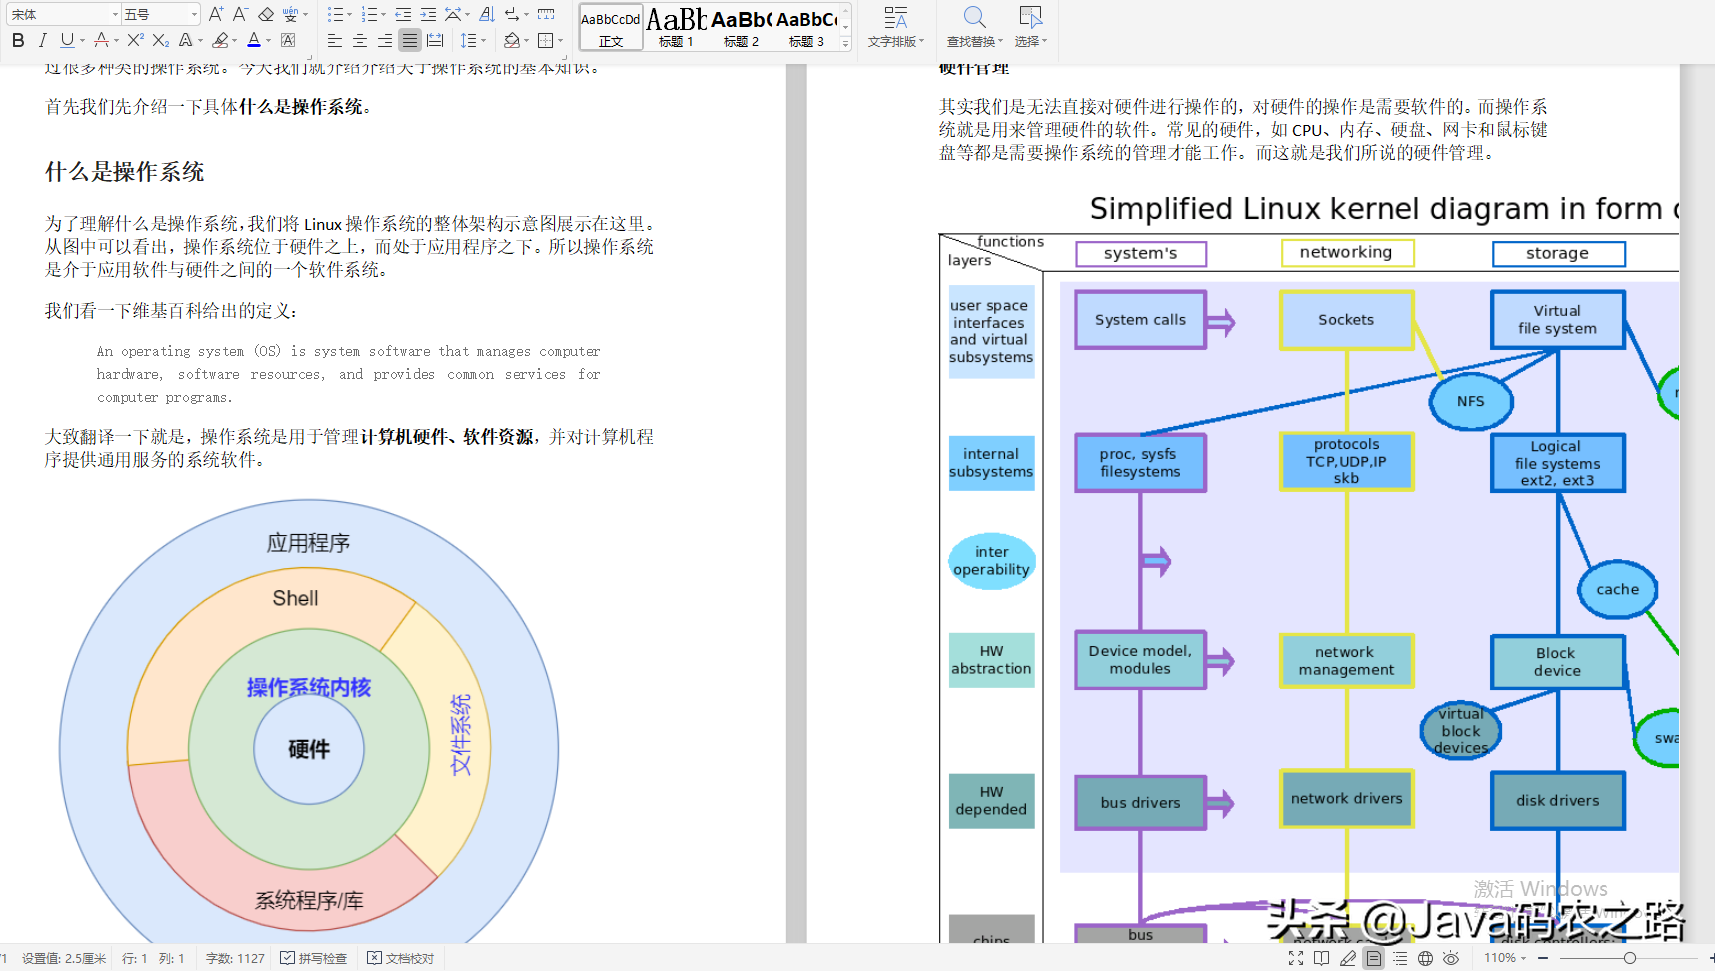Toggle justify alignment
The image size is (1715, 971).
pos(410,41)
